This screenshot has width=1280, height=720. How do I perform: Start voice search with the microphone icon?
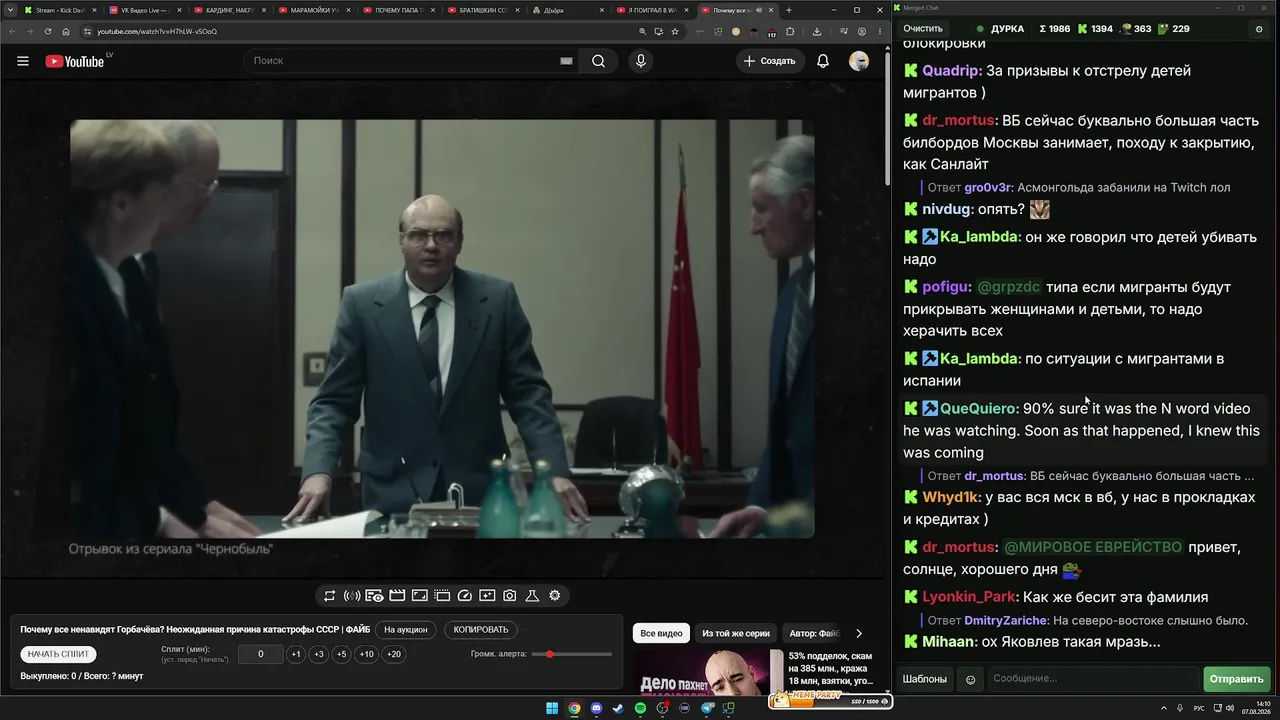click(641, 61)
